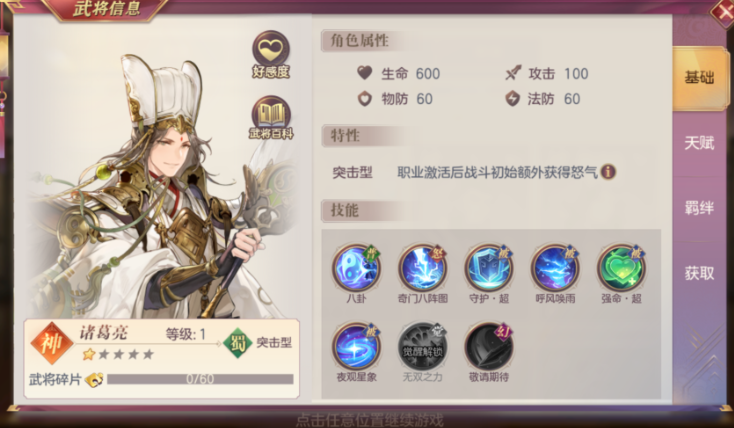Click the 蜀 faction diamond badge
734x428 pixels.
click(238, 343)
